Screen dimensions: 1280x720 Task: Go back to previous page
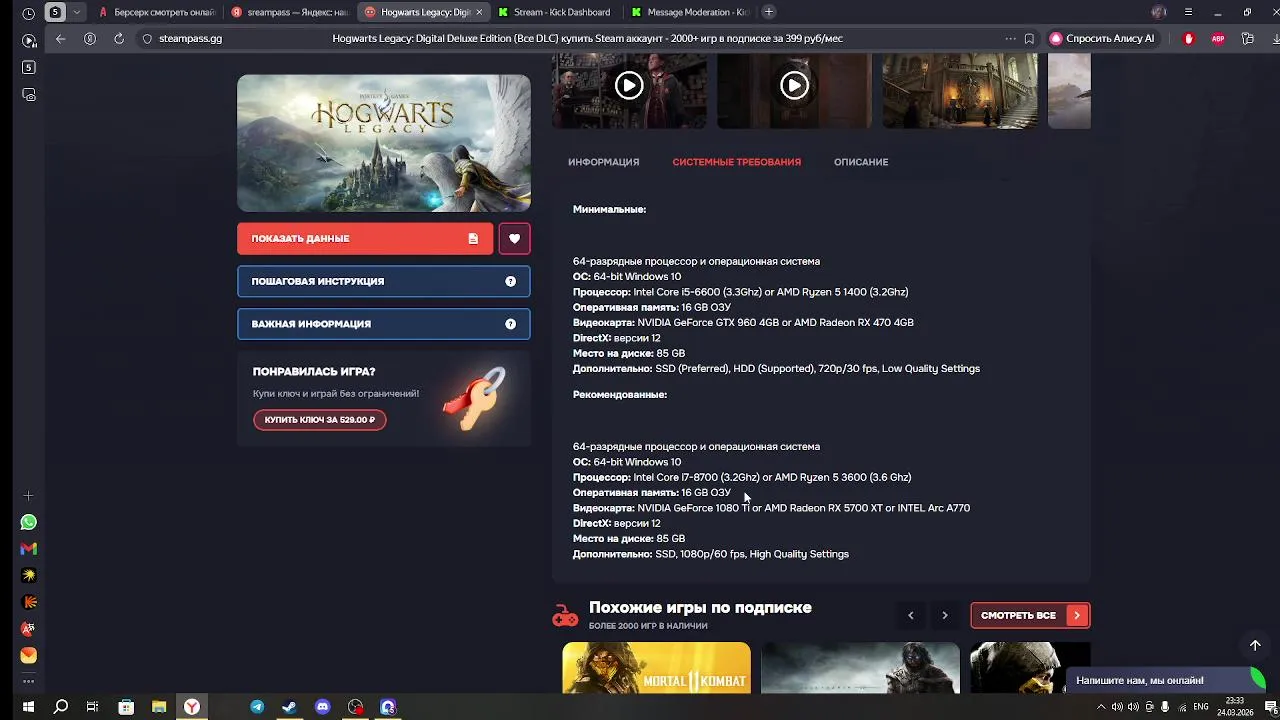point(60,39)
